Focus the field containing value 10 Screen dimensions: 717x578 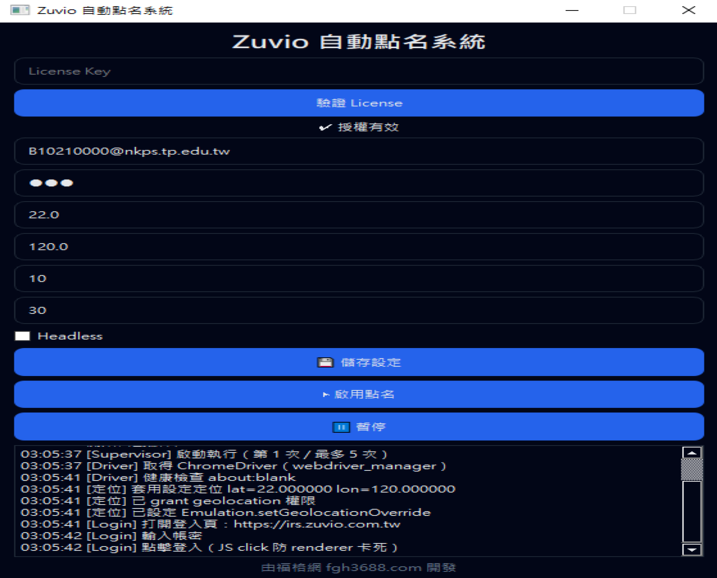coord(358,279)
